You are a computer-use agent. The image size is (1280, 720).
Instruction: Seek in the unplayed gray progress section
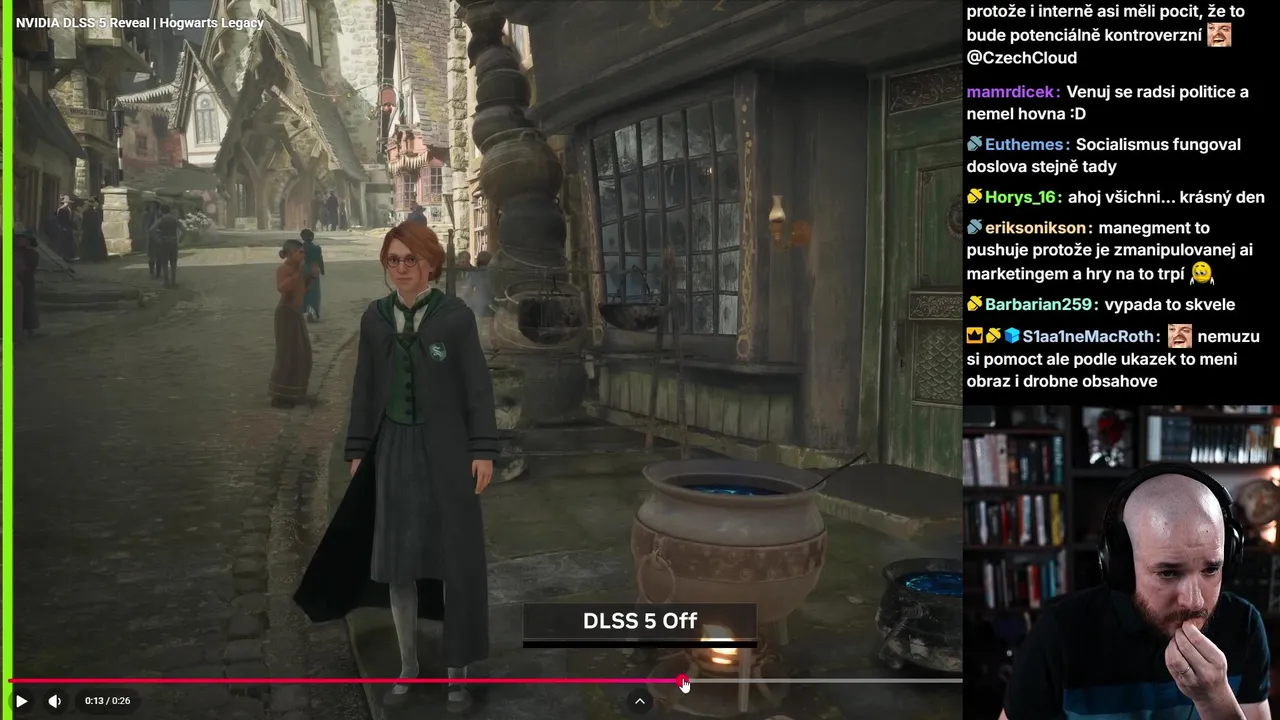[x=825, y=681]
